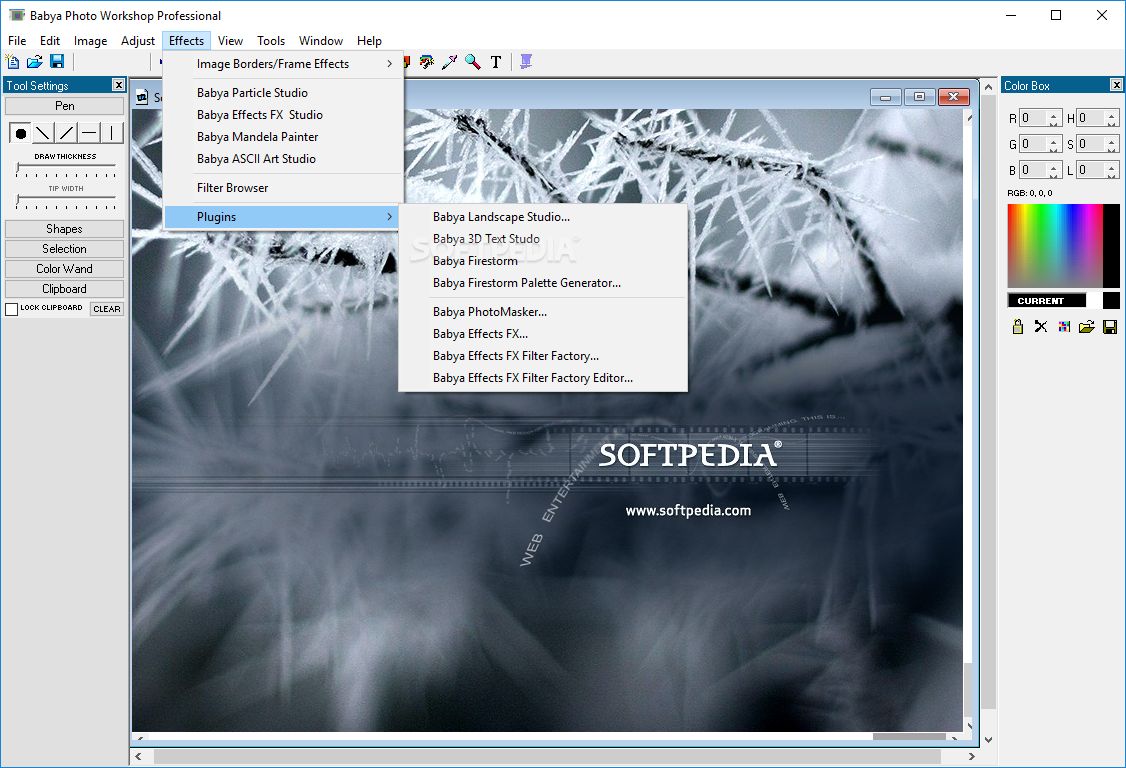Click the lock icon in Color Box
Image resolution: width=1126 pixels, height=768 pixels.
click(1018, 327)
